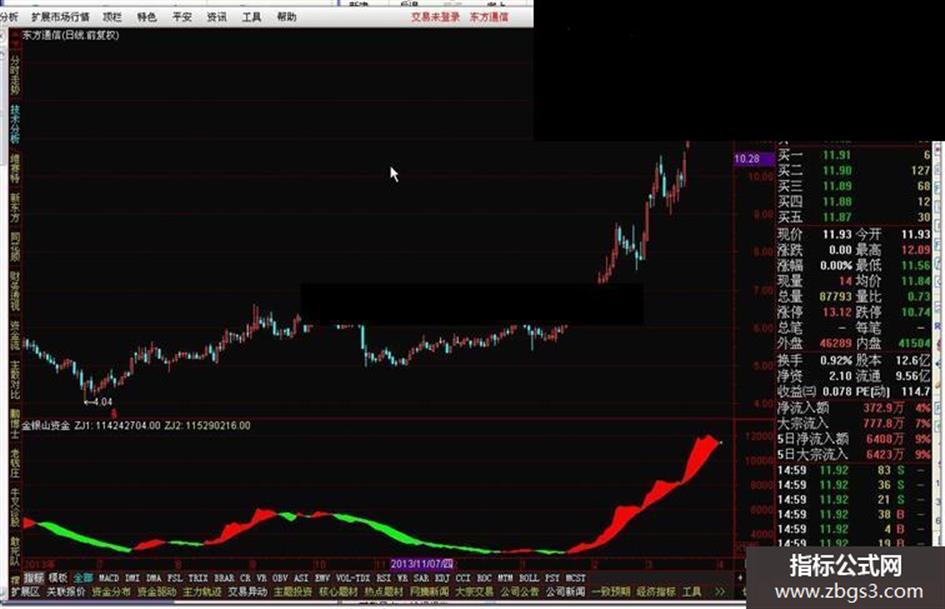Viewport: 945px width, 609px height.
Task: Choose the MACD indicator
Action: (109, 578)
